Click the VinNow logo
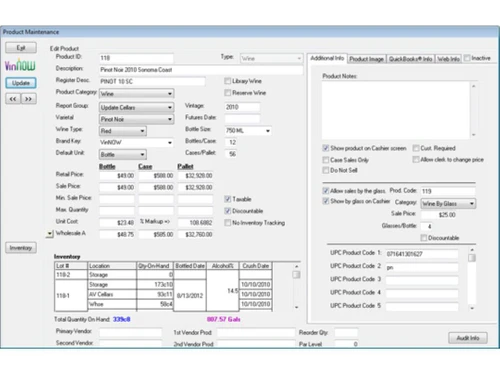 (20, 65)
